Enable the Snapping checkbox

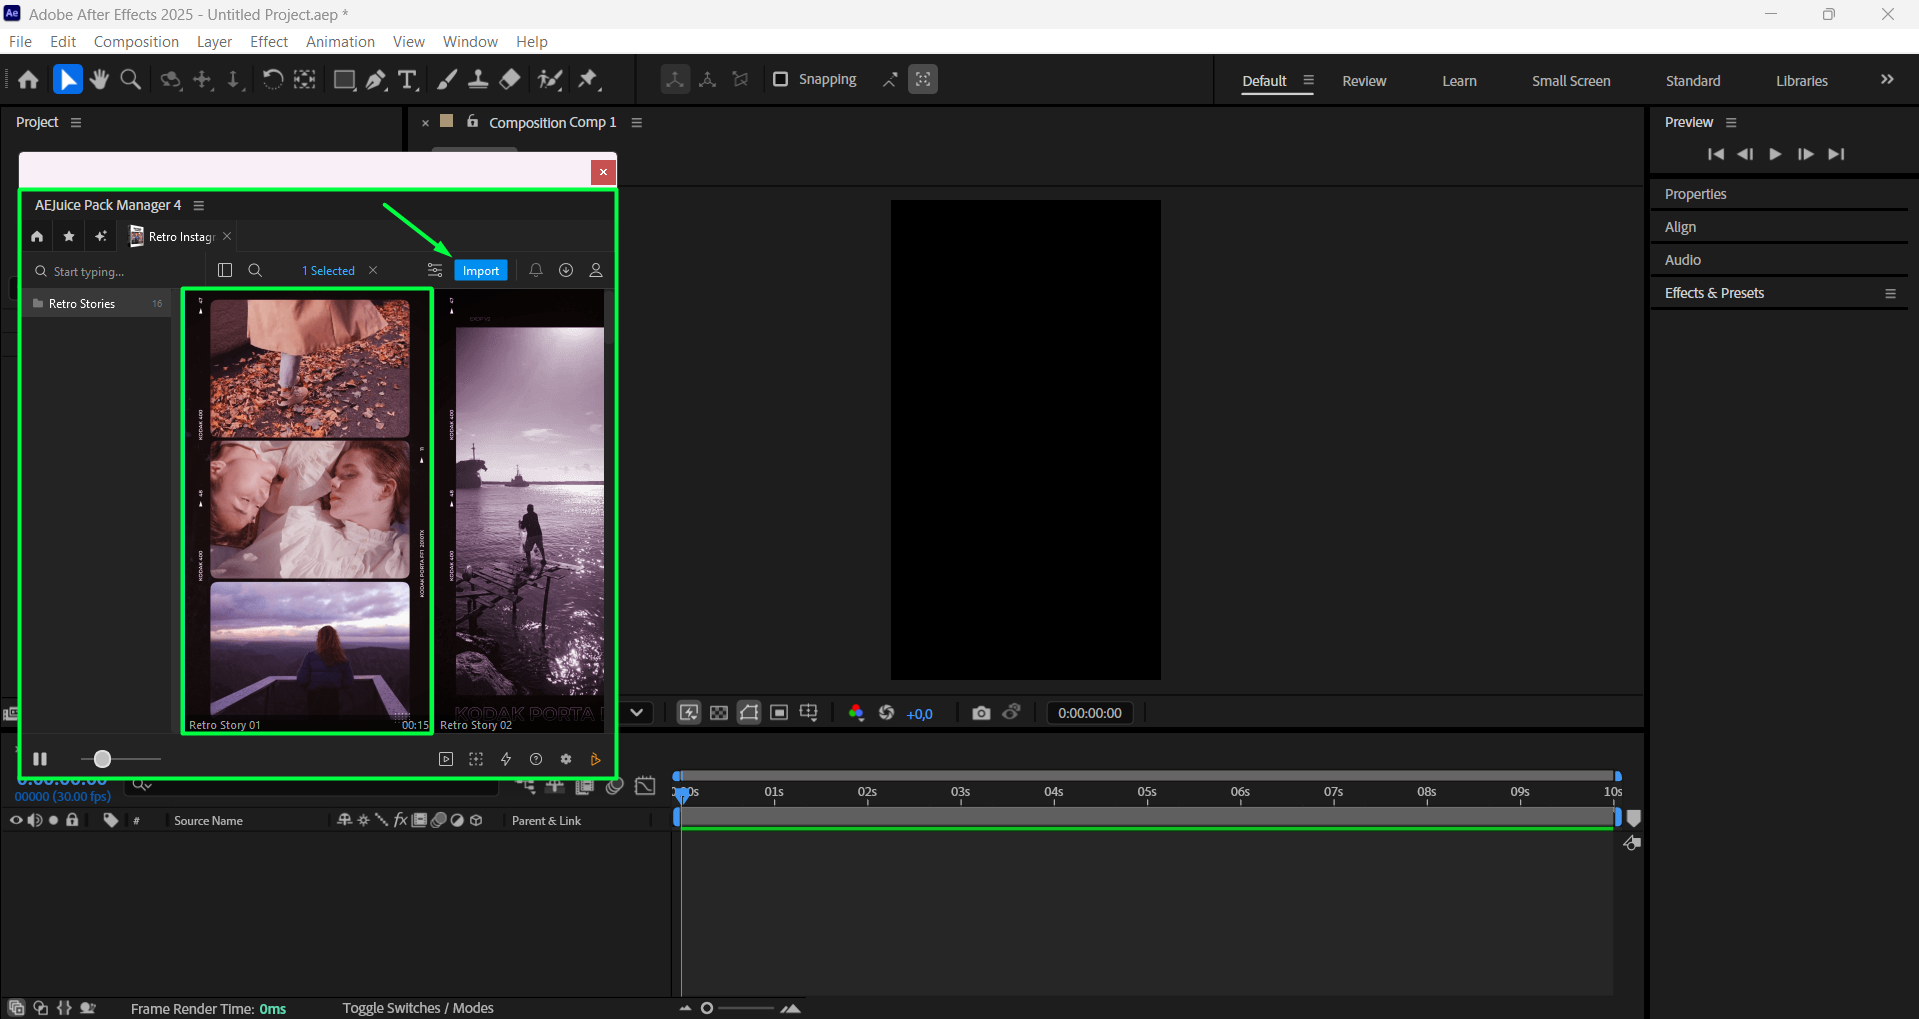[781, 79]
